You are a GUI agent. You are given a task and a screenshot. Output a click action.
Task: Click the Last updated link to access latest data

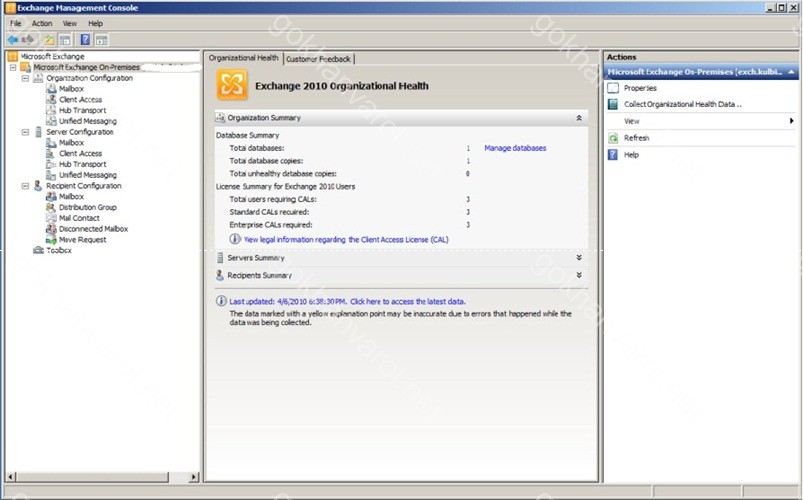point(347,301)
